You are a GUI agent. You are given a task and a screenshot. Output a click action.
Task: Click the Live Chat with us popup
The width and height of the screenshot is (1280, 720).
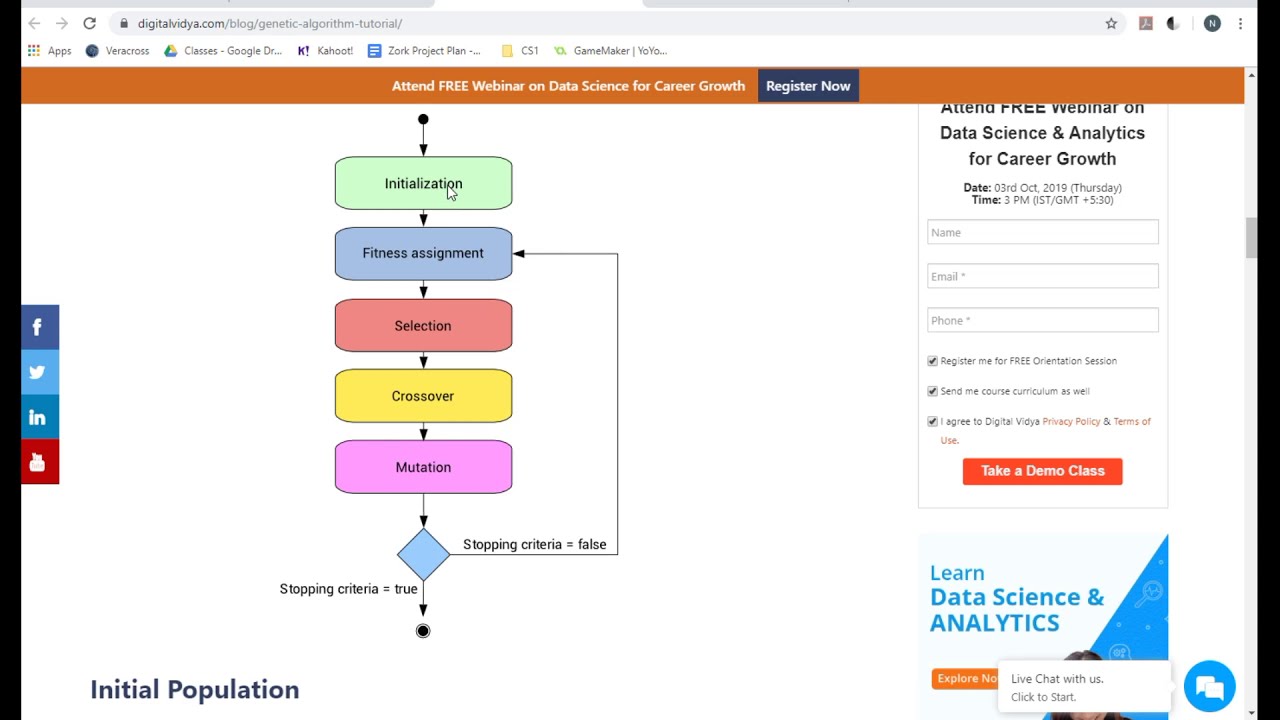(1085, 687)
